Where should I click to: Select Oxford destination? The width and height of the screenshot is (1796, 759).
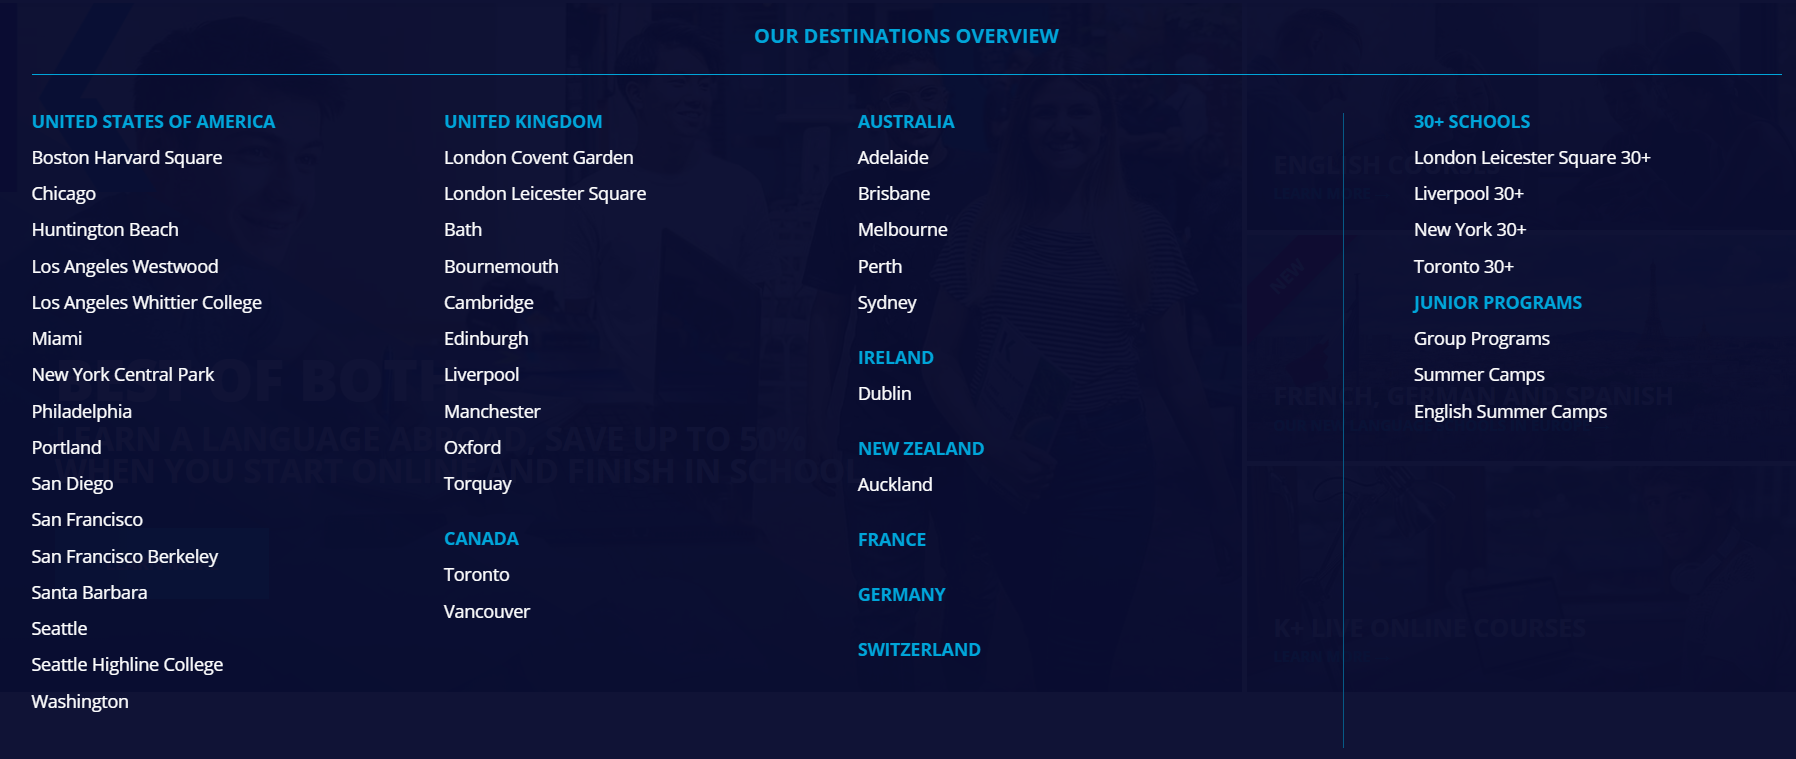pyautogui.click(x=473, y=447)
